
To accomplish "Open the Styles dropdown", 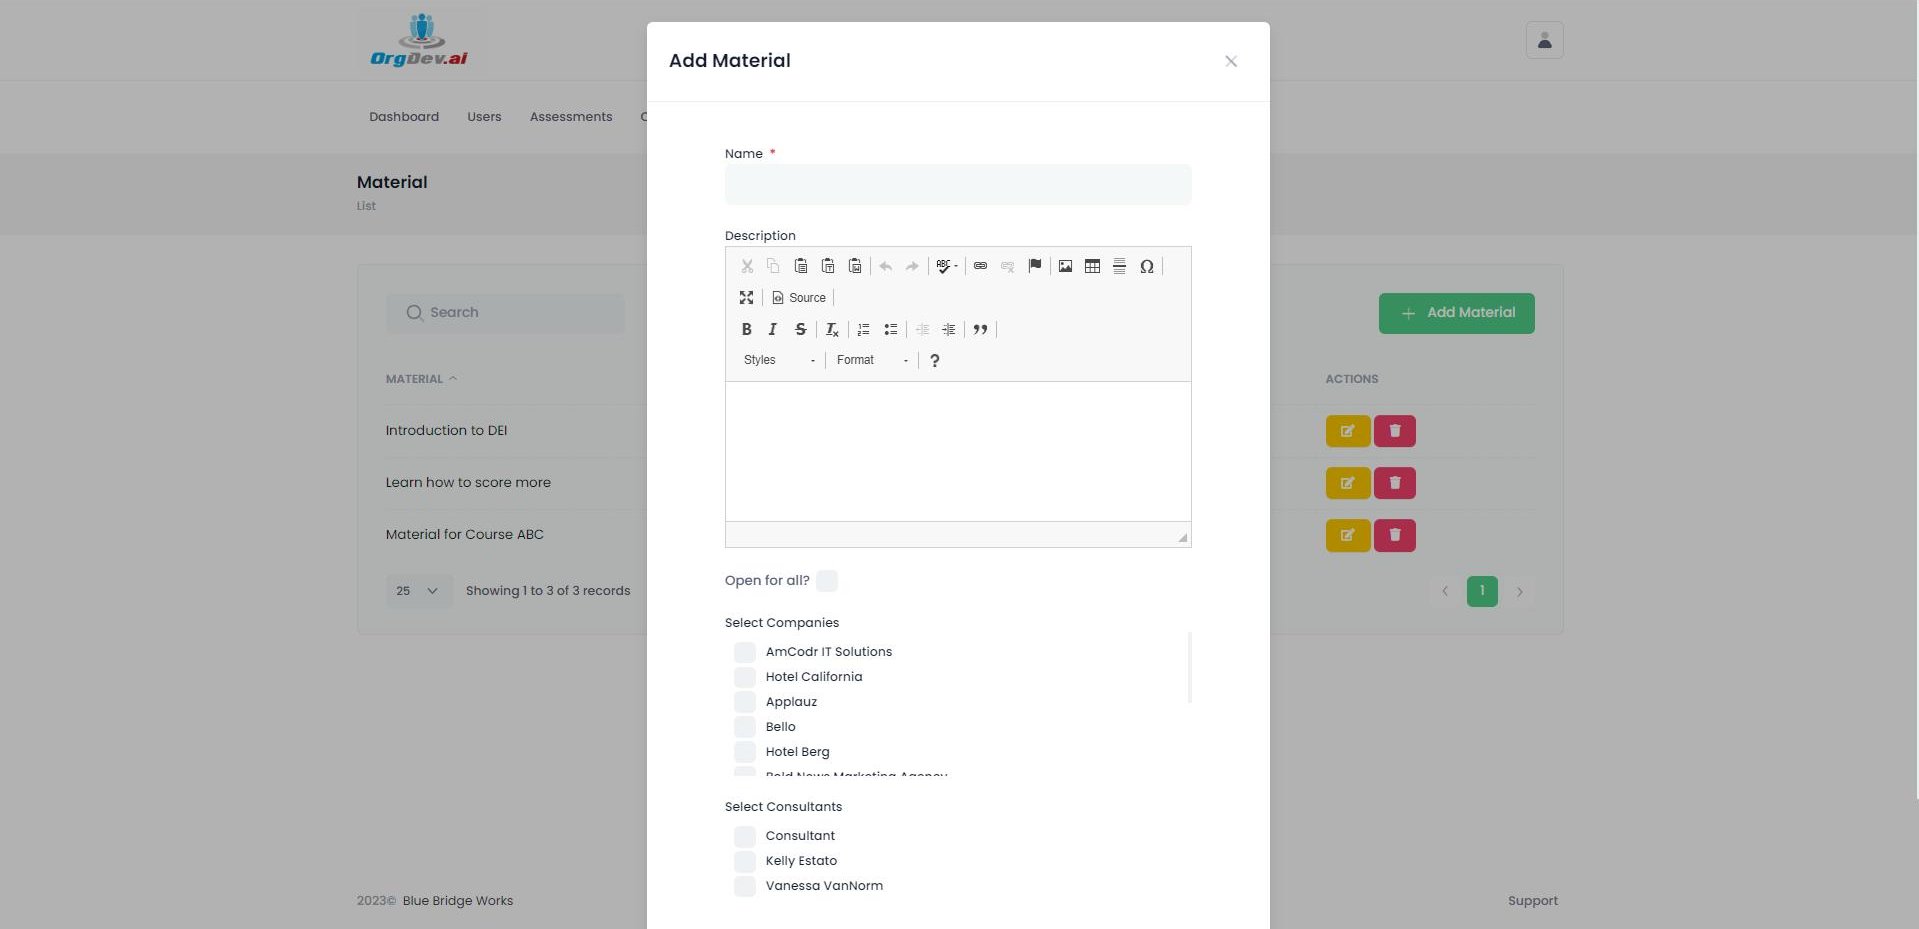I will [x=779, y=360].
